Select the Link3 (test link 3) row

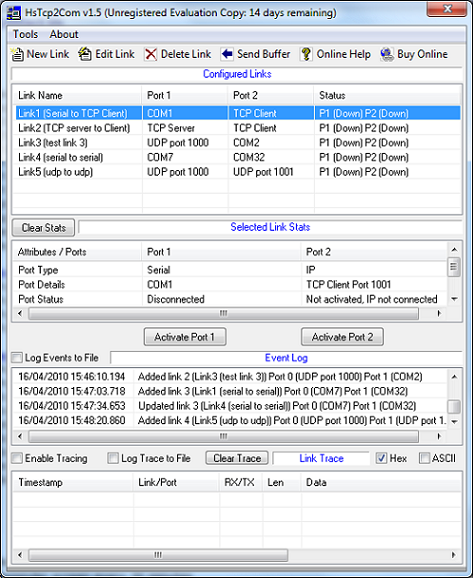(236, 143)
